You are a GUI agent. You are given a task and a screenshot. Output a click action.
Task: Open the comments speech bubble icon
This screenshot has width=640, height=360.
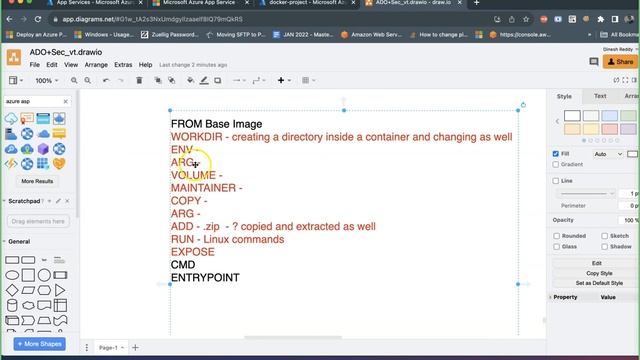pyautogui.click(x=594, y=62)
